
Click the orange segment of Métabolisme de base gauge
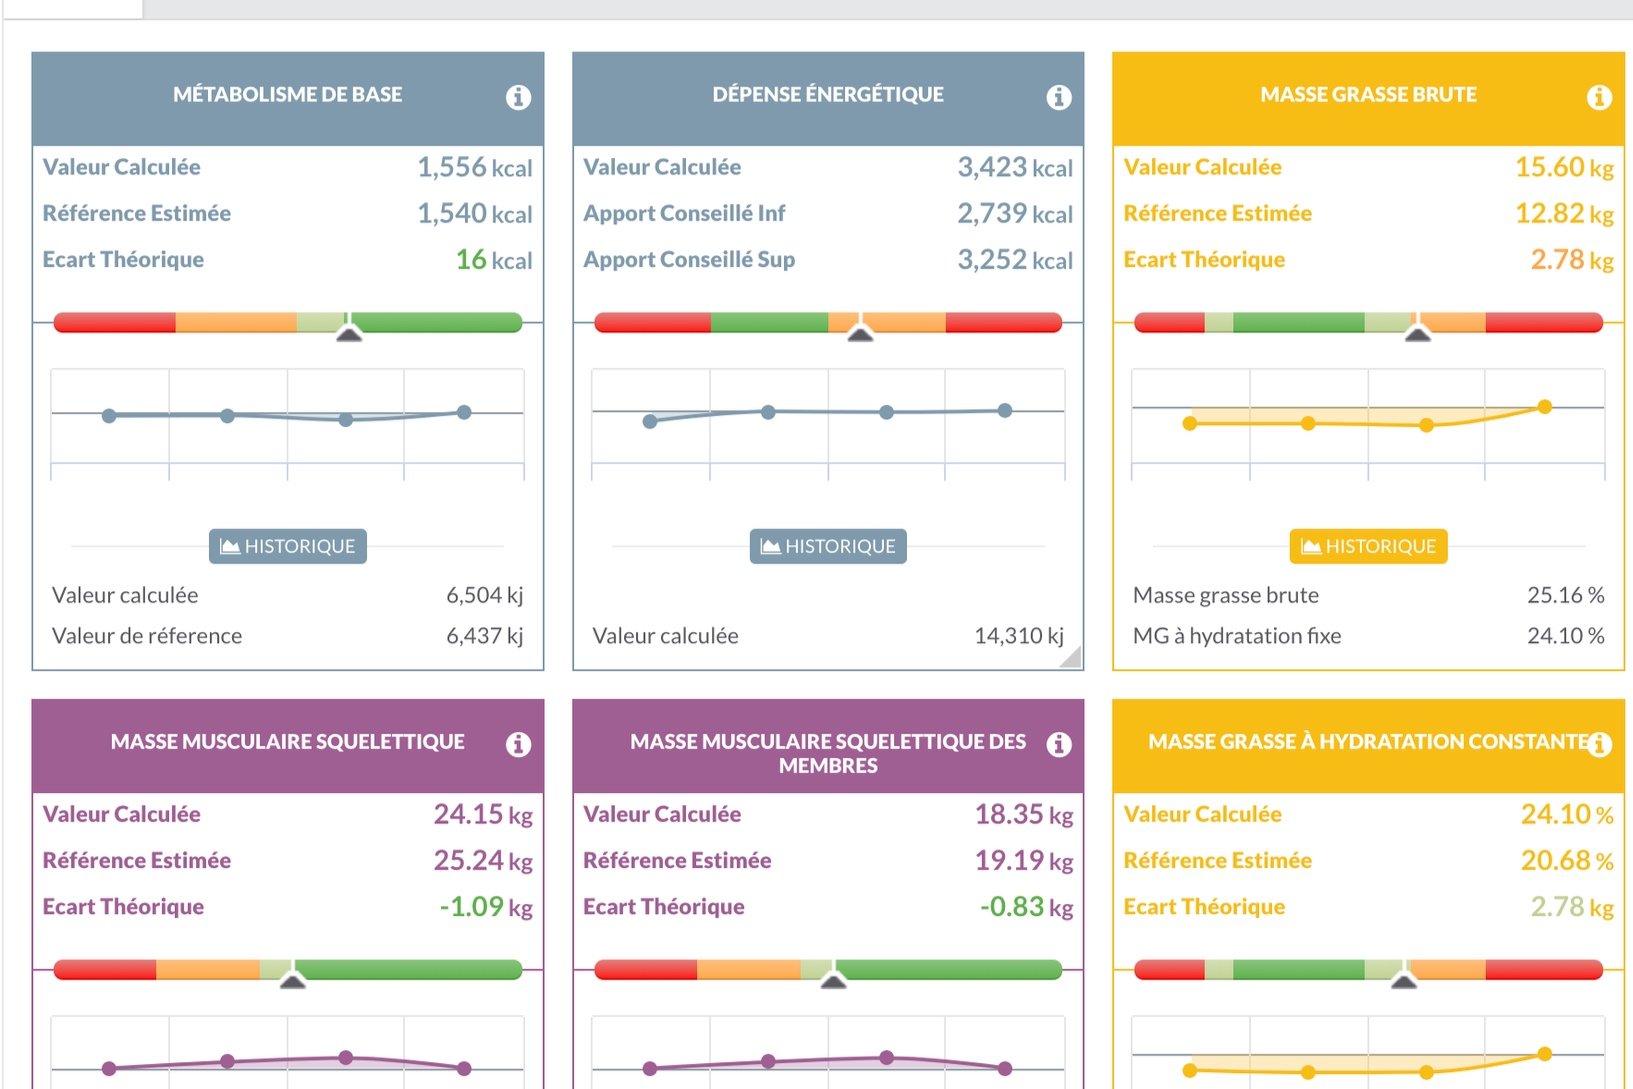tap(236, 322)
